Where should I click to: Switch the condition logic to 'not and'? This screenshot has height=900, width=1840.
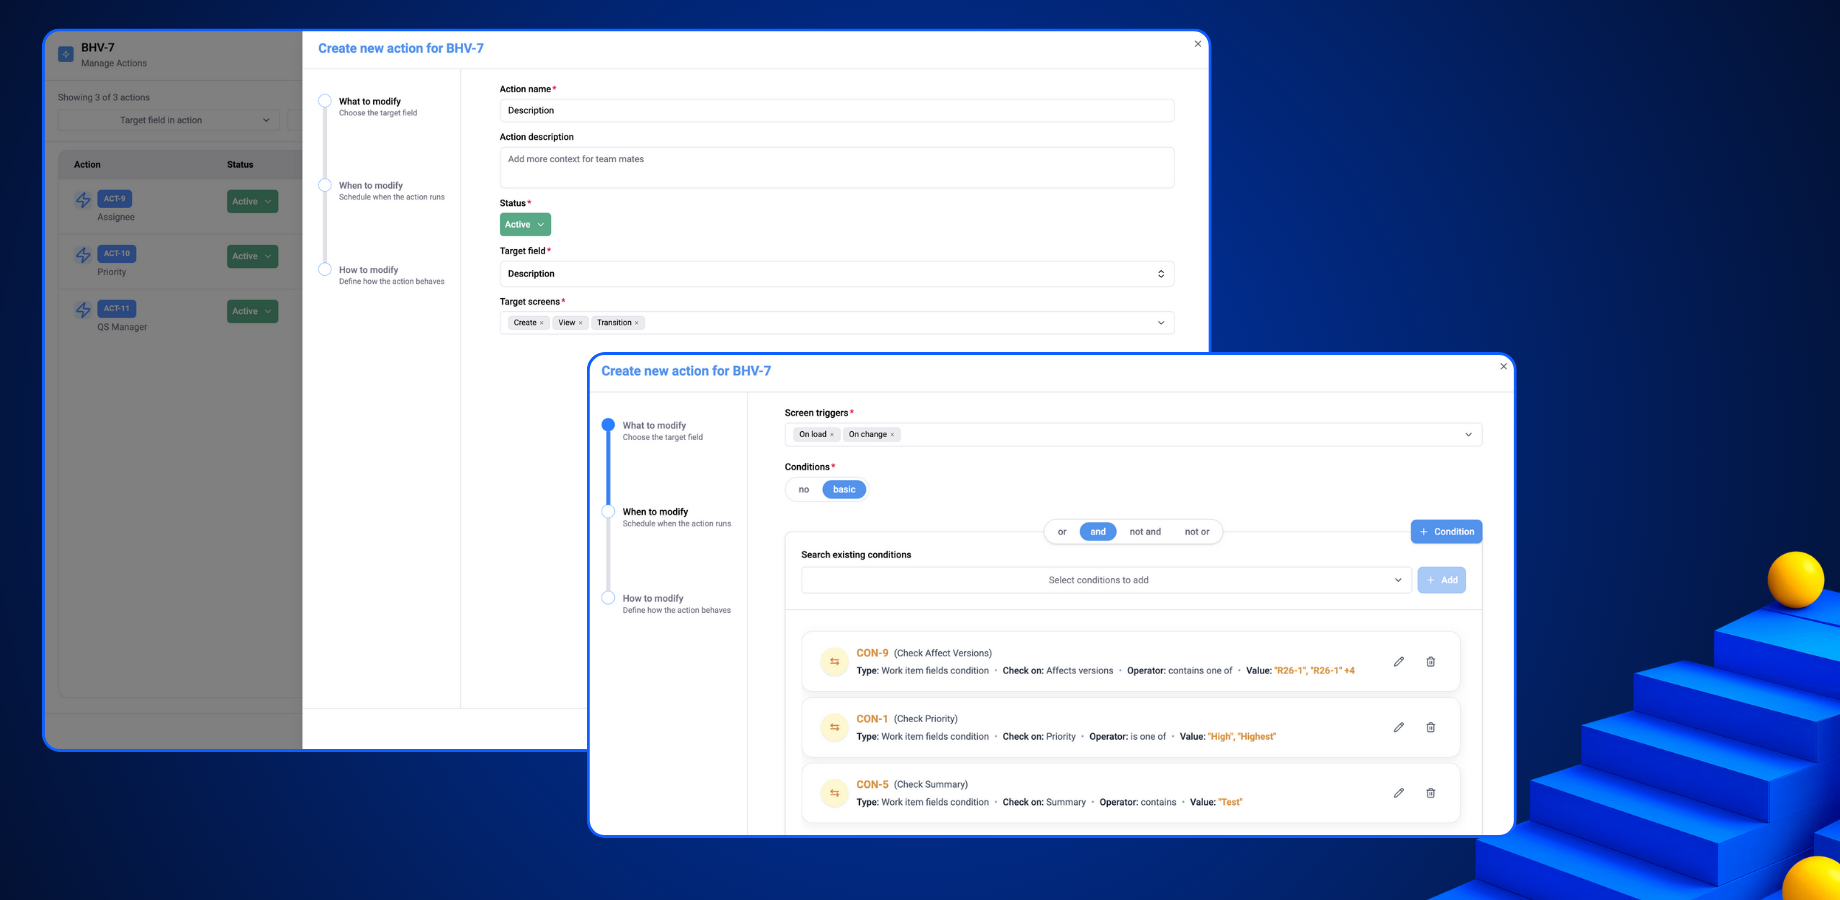pyautogui.click(x=1144, y=531)
